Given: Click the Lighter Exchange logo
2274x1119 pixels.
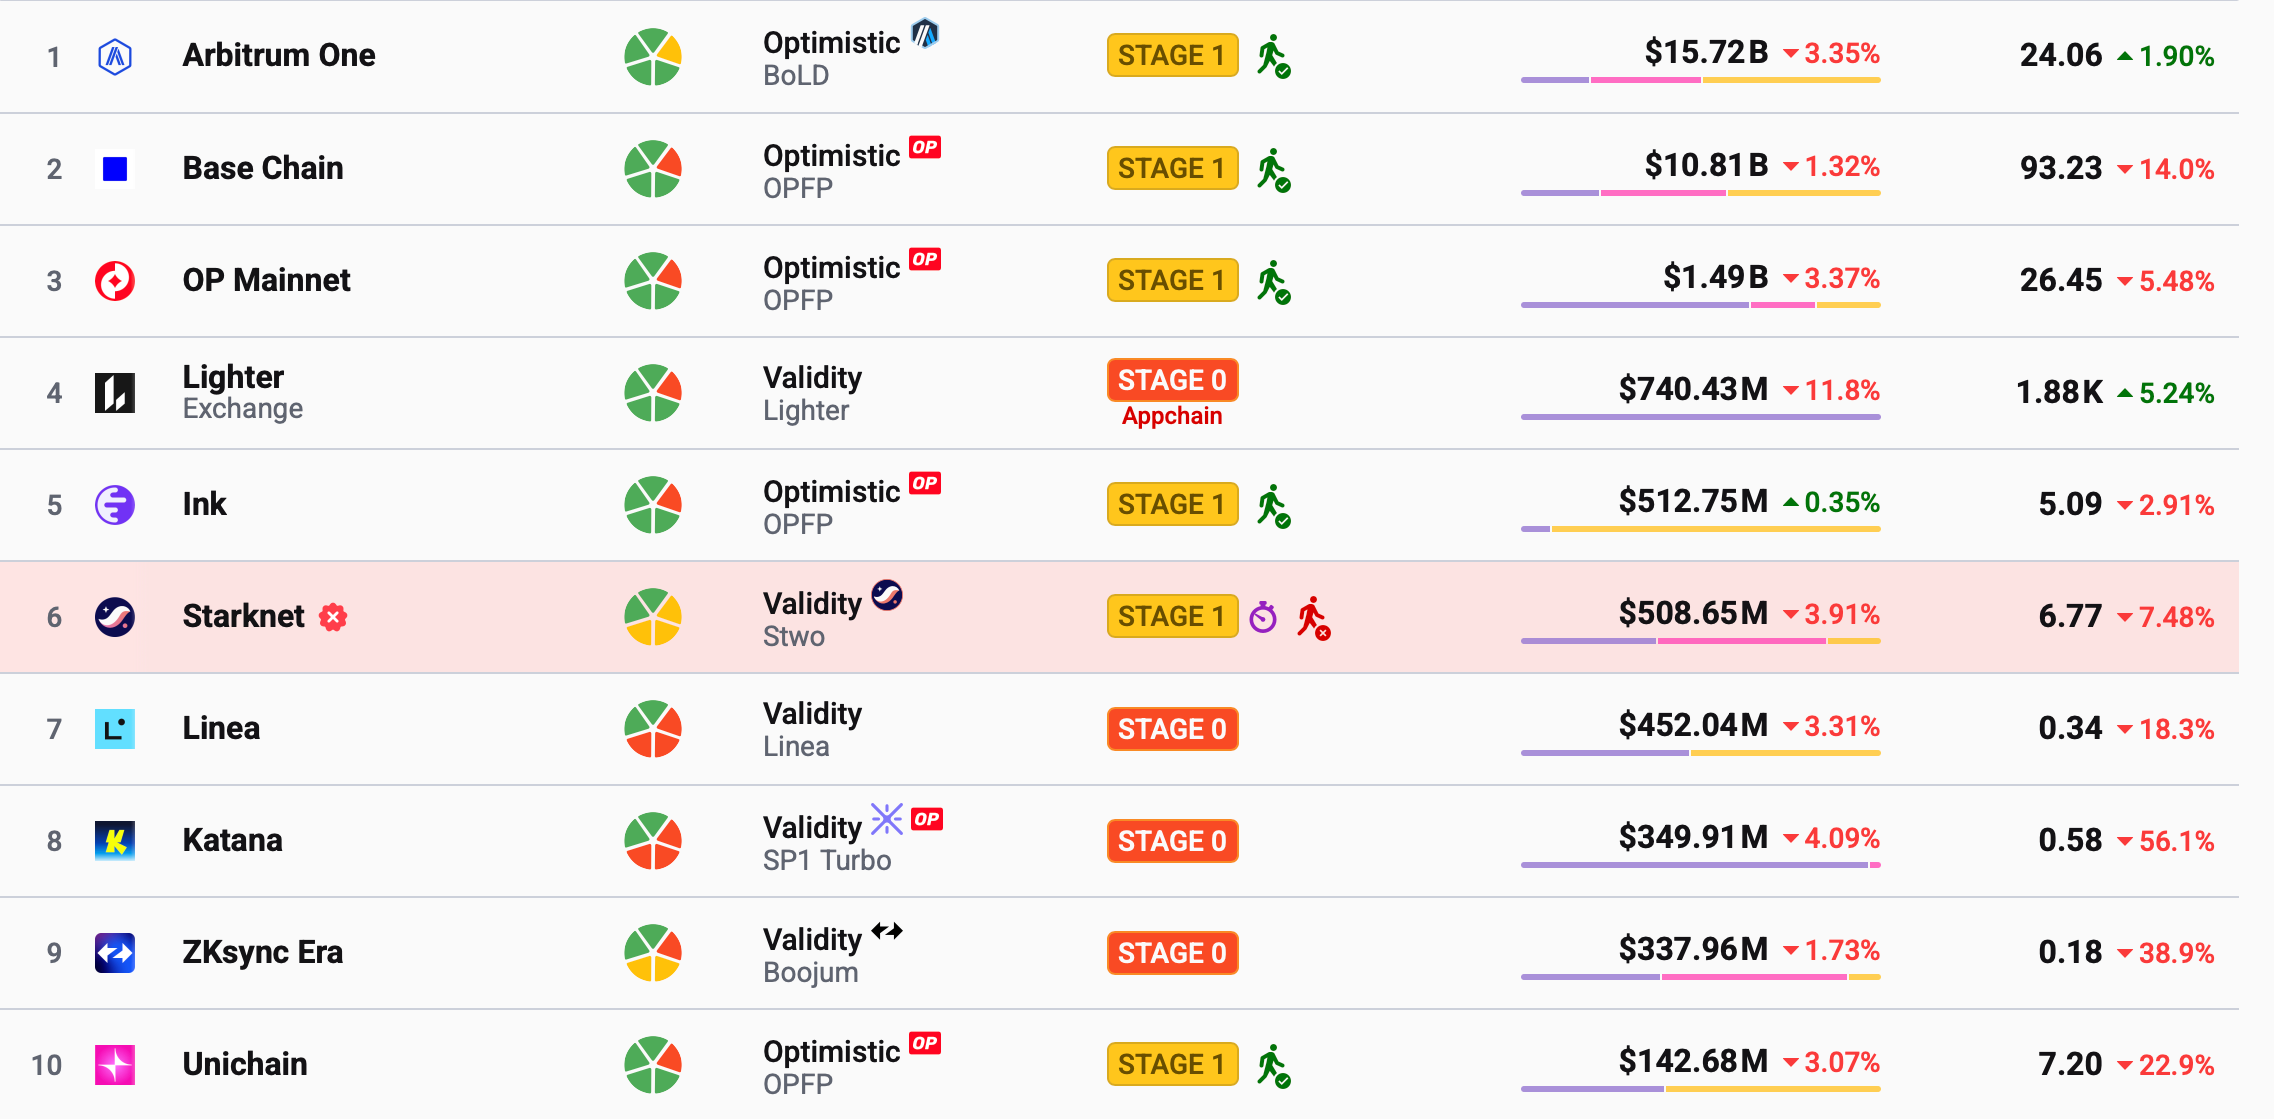Looking at the screenshot, I should pos(114,392).
